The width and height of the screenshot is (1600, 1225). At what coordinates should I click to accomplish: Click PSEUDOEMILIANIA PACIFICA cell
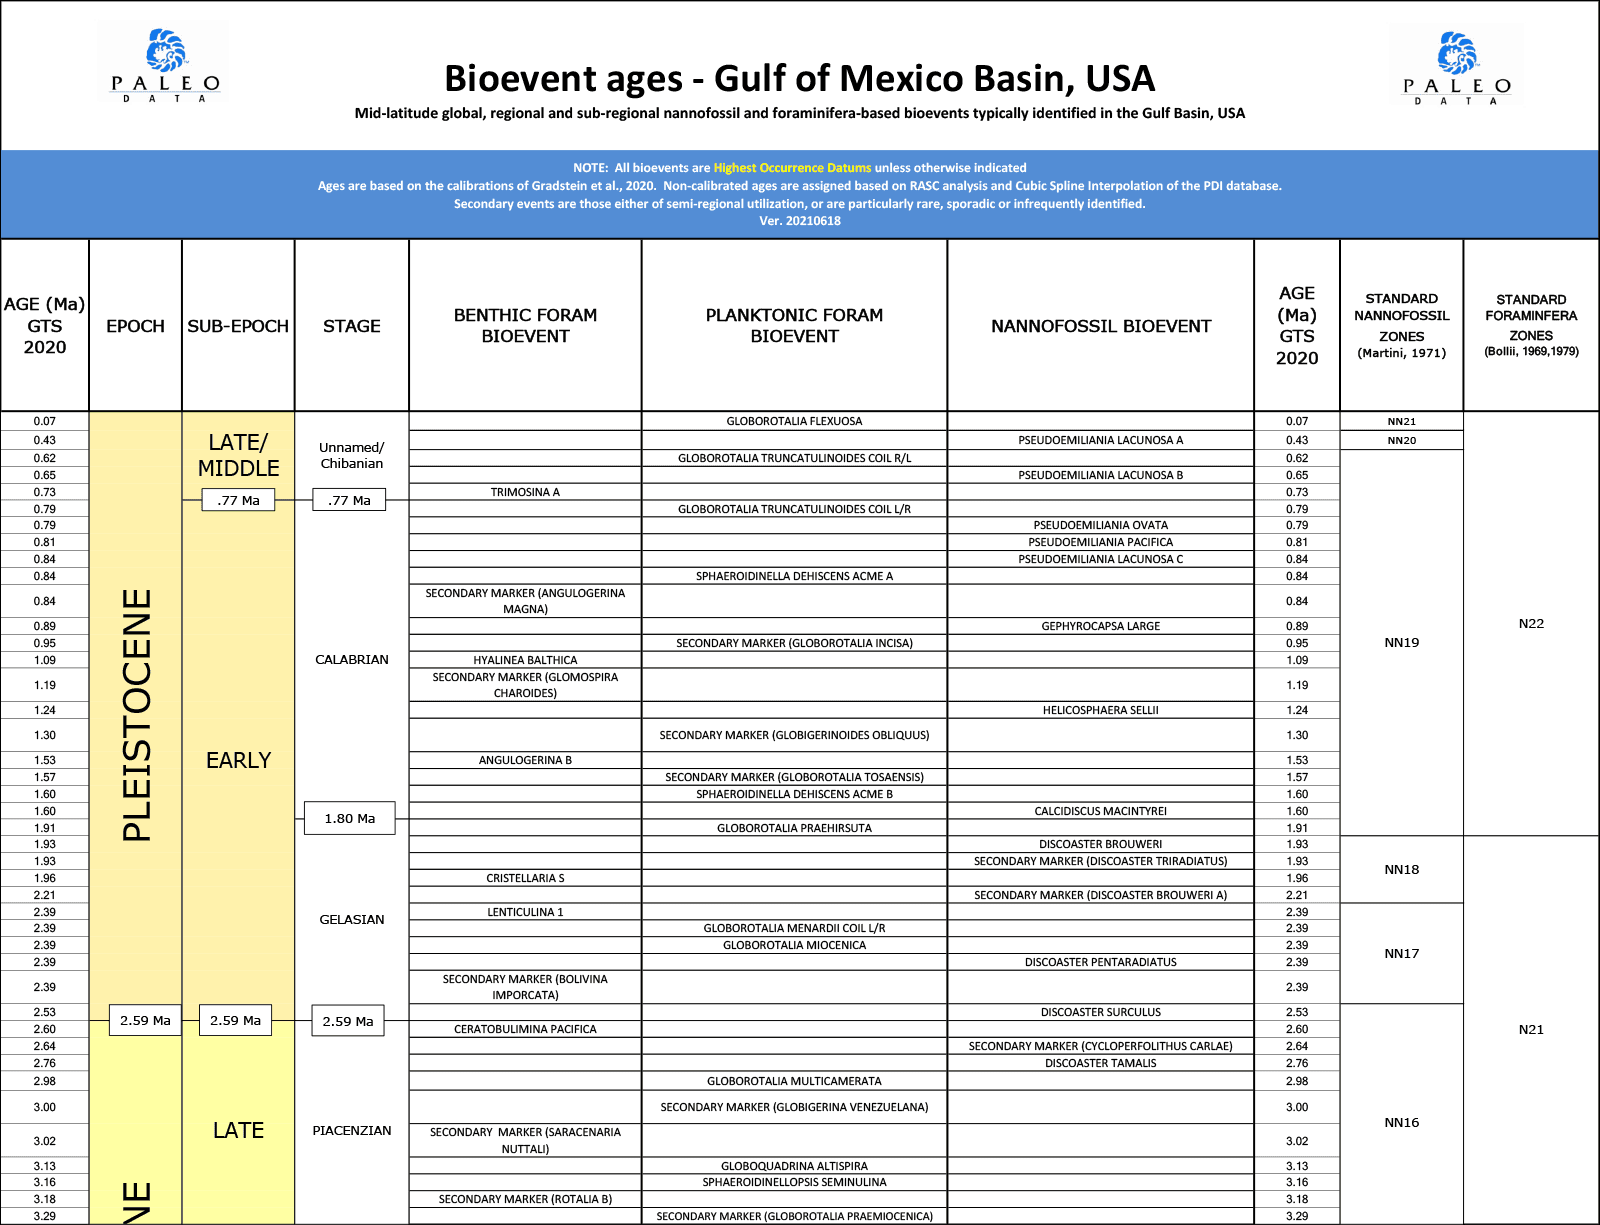click(1101, 542)
